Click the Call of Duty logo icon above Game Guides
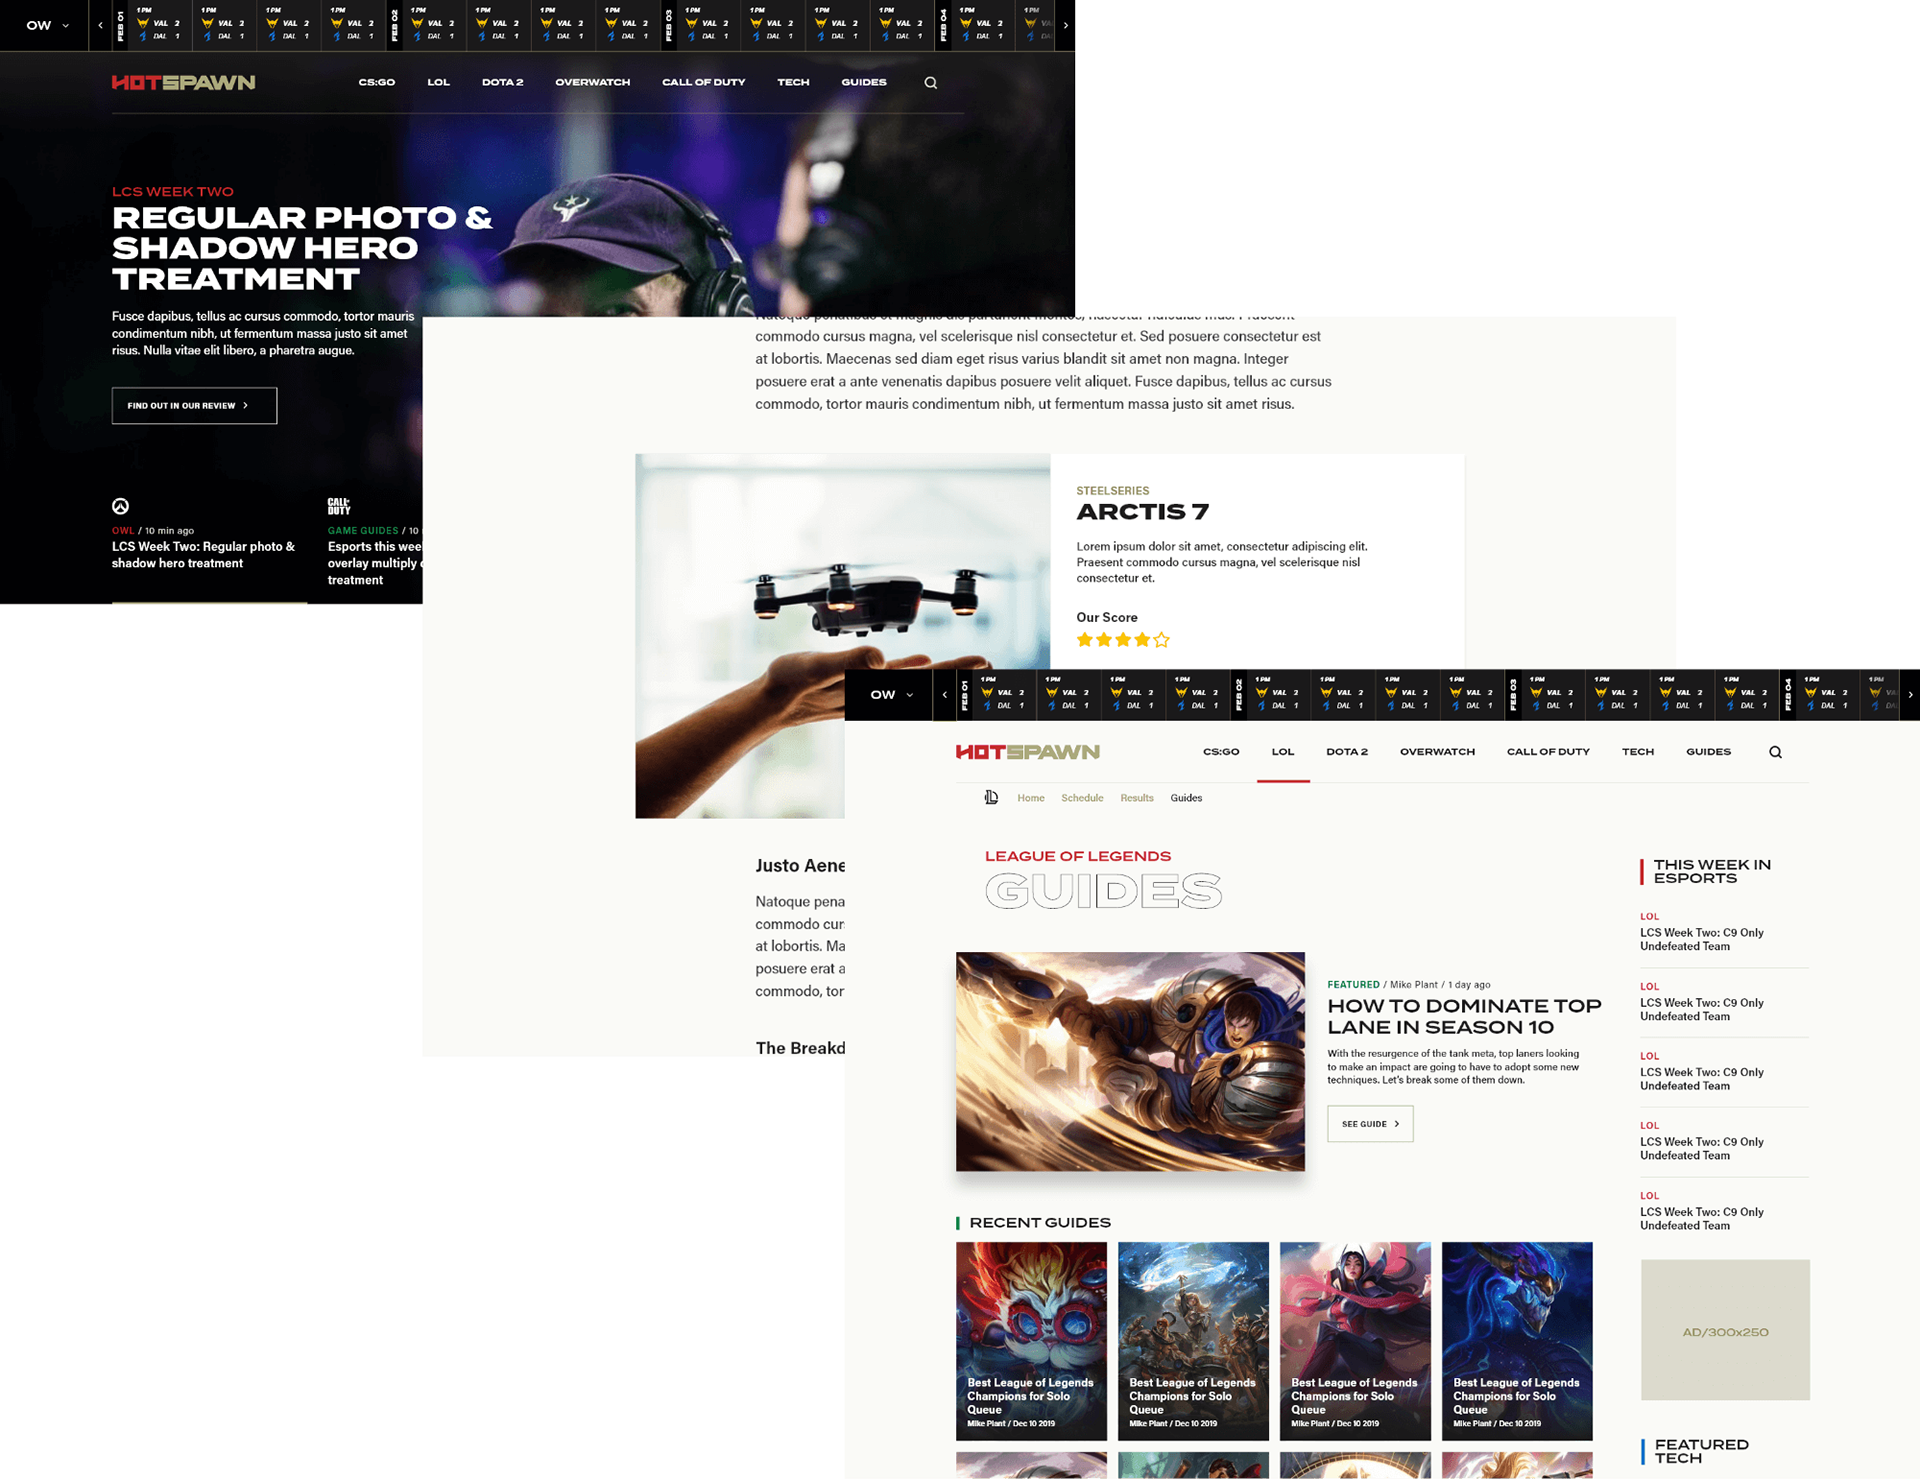This screenshot has width=1920, height=1479. tap(338, 506)
